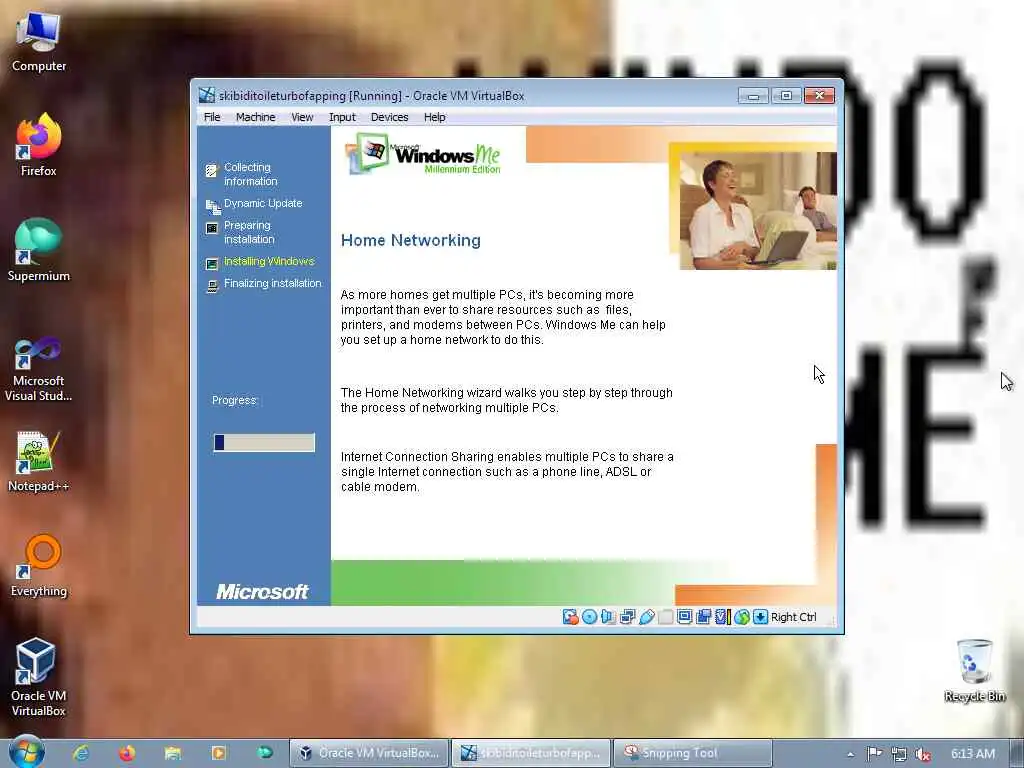Viewport: 1024px width, 768px height.
Task: Select the Recycle Bin desktop icon
Action: click(x=974, y=671)
